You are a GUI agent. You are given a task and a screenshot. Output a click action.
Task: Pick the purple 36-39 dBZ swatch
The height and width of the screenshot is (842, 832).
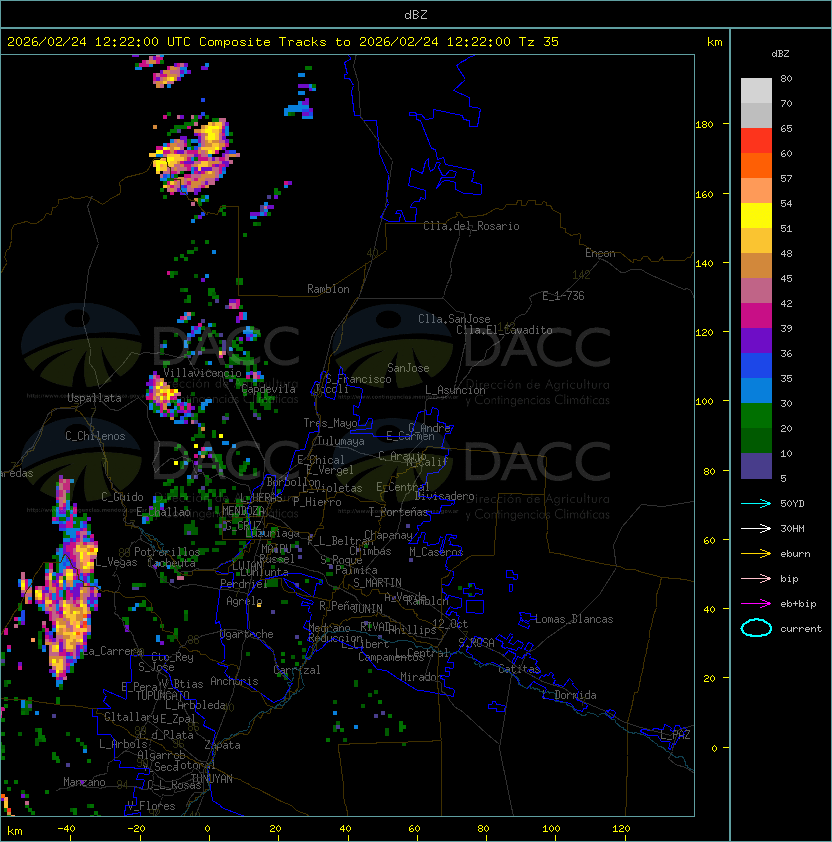click(756, 341)
